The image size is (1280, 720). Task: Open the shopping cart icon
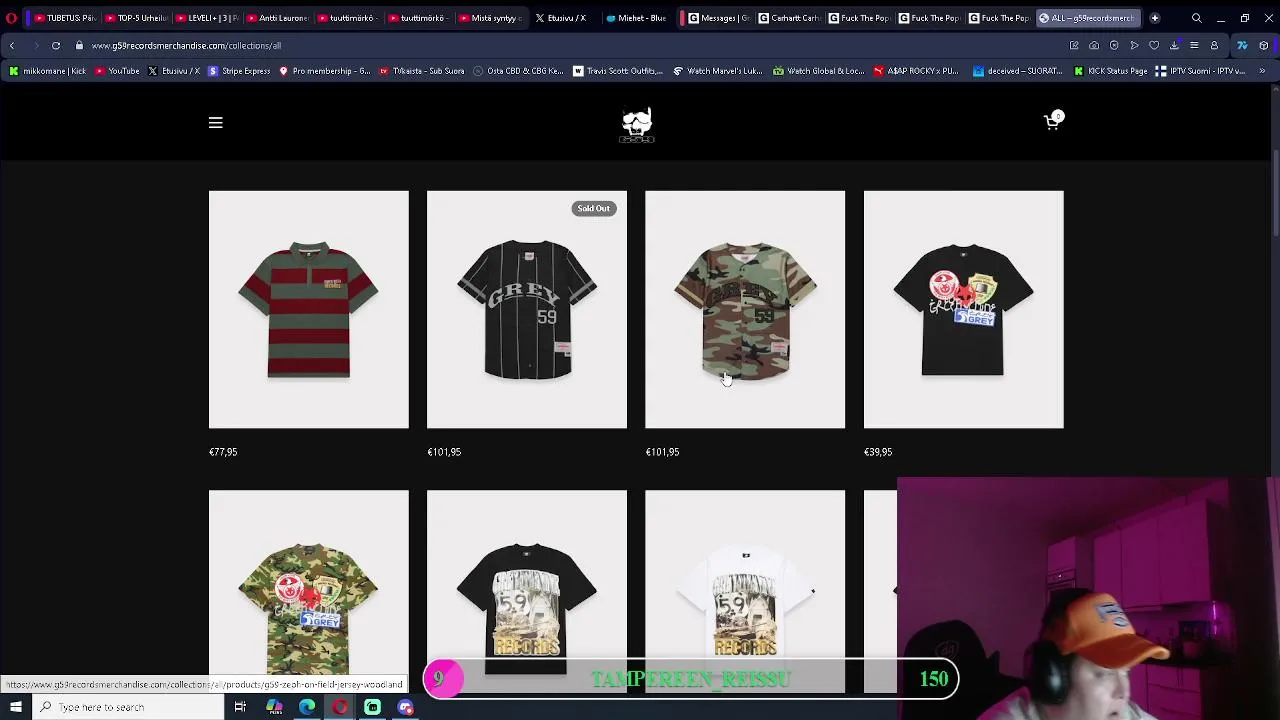(1052, 121)
